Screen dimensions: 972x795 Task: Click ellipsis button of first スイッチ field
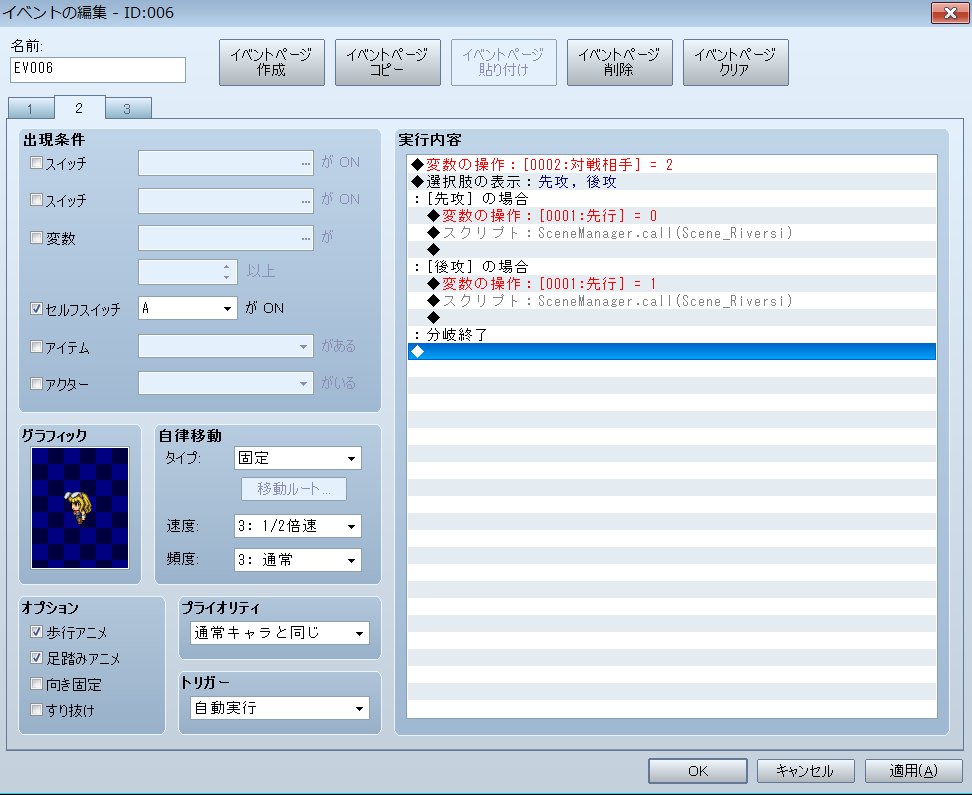click(305, 163)
